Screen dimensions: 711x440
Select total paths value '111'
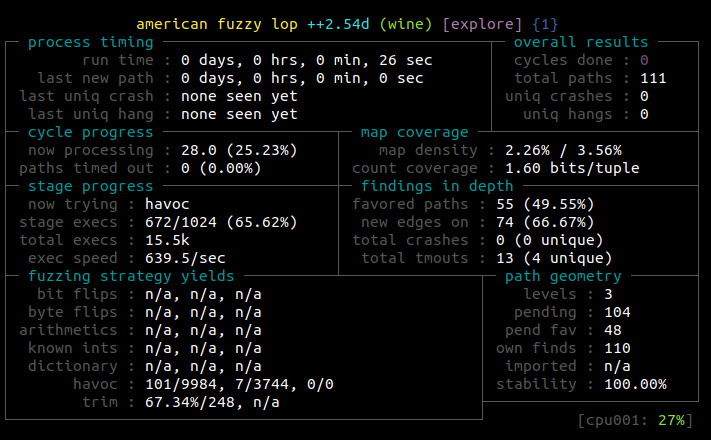tap(653, 78)
